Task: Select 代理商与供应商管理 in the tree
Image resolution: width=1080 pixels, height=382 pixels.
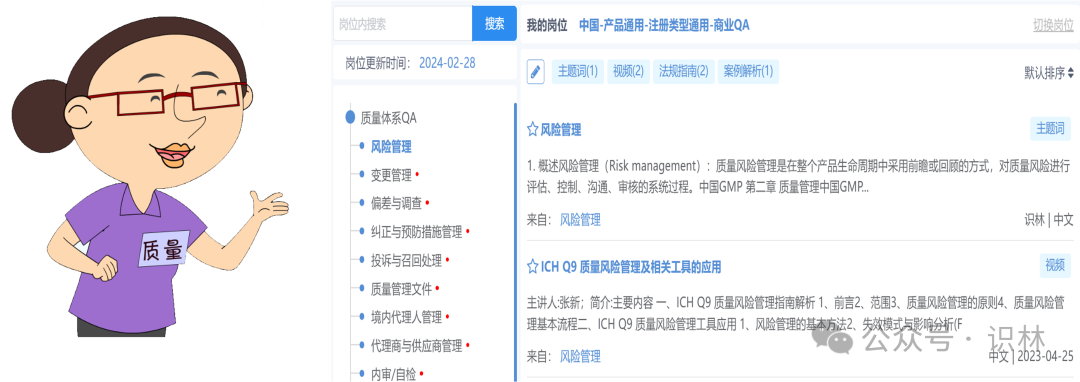Action: tap(416, 346)
